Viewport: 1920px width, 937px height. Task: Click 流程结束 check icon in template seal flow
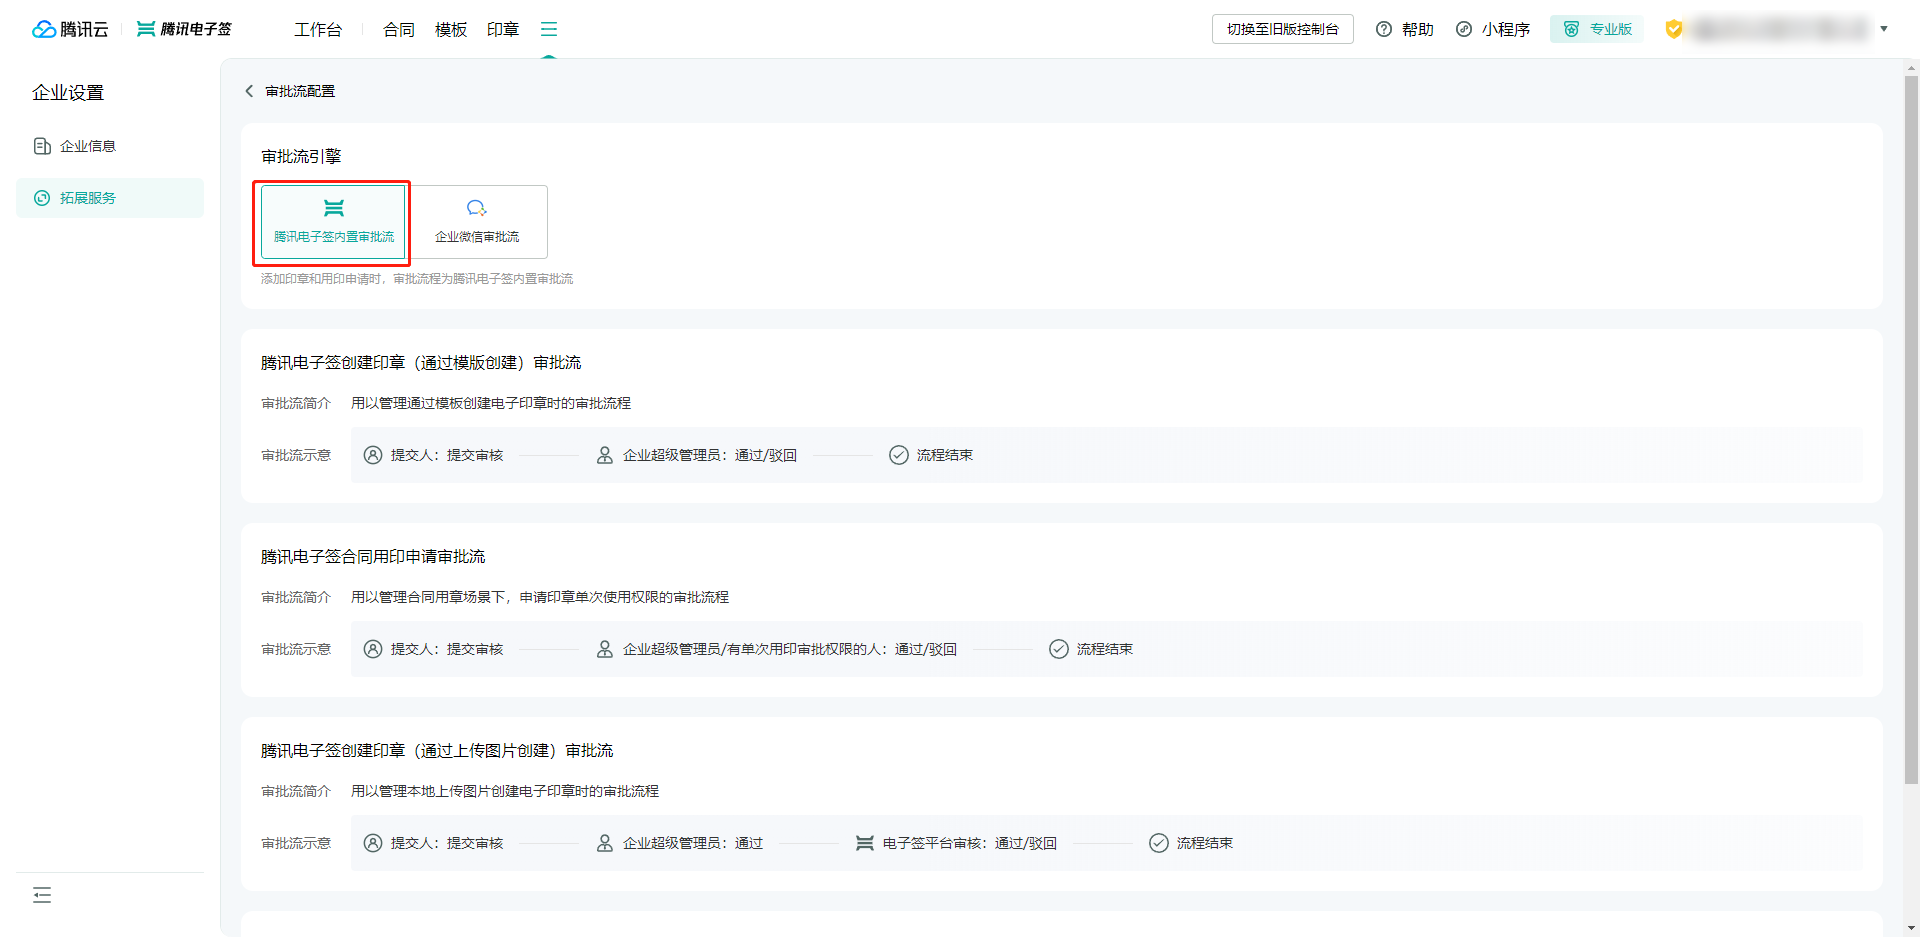coord(899,455)
